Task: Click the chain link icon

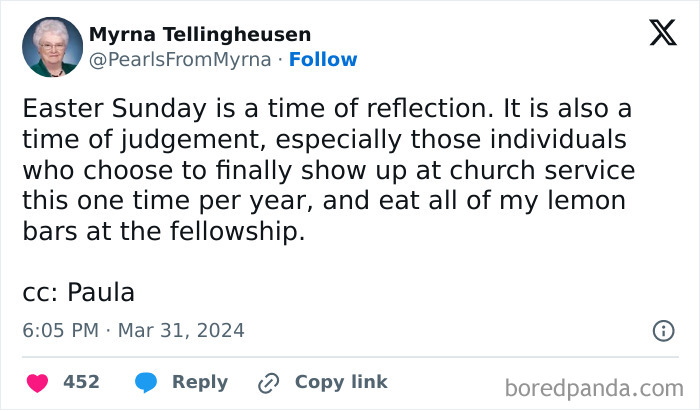Action: 268,382
